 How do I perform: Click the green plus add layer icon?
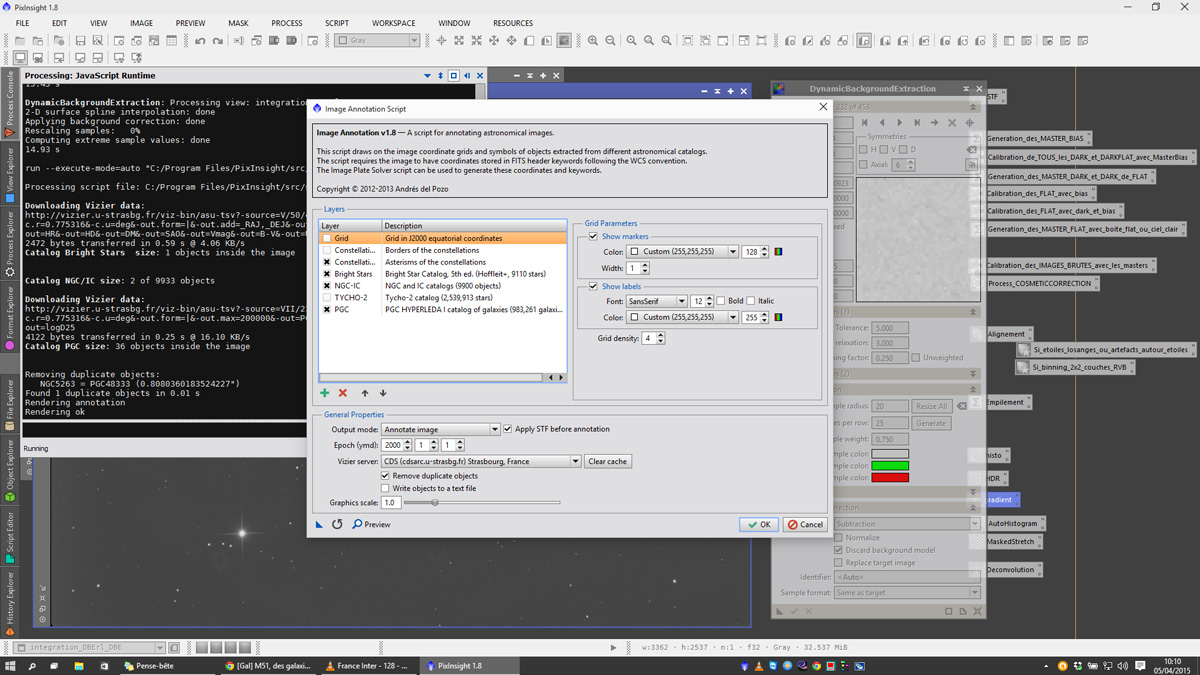coord(324,393)
